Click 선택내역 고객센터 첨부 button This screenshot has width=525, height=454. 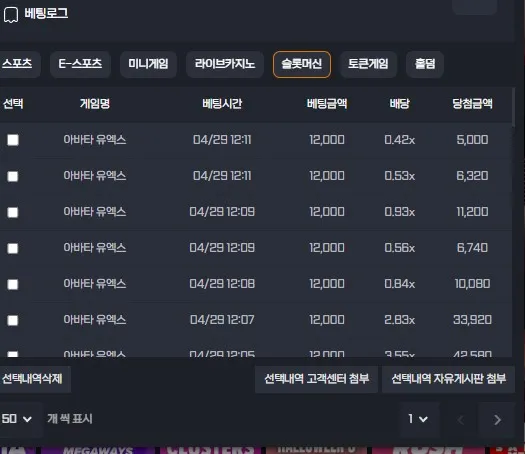pyautogui.click(x=316, y=379)
